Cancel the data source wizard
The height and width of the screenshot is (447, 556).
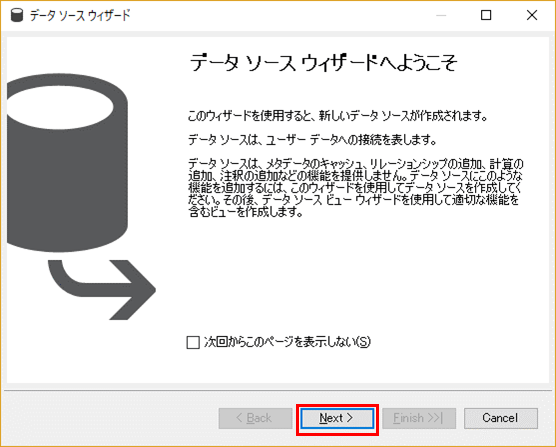click(x=500, y=418)
